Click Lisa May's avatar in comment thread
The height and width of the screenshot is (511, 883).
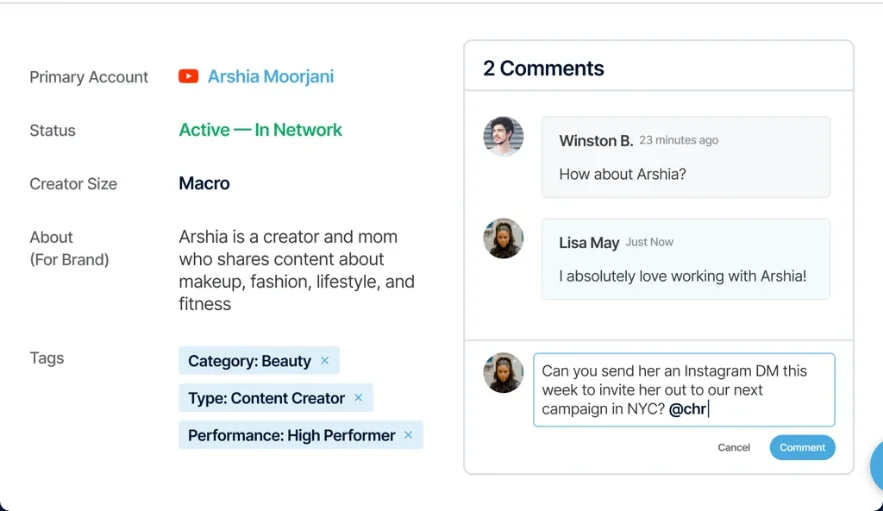[x=503, y=238]
